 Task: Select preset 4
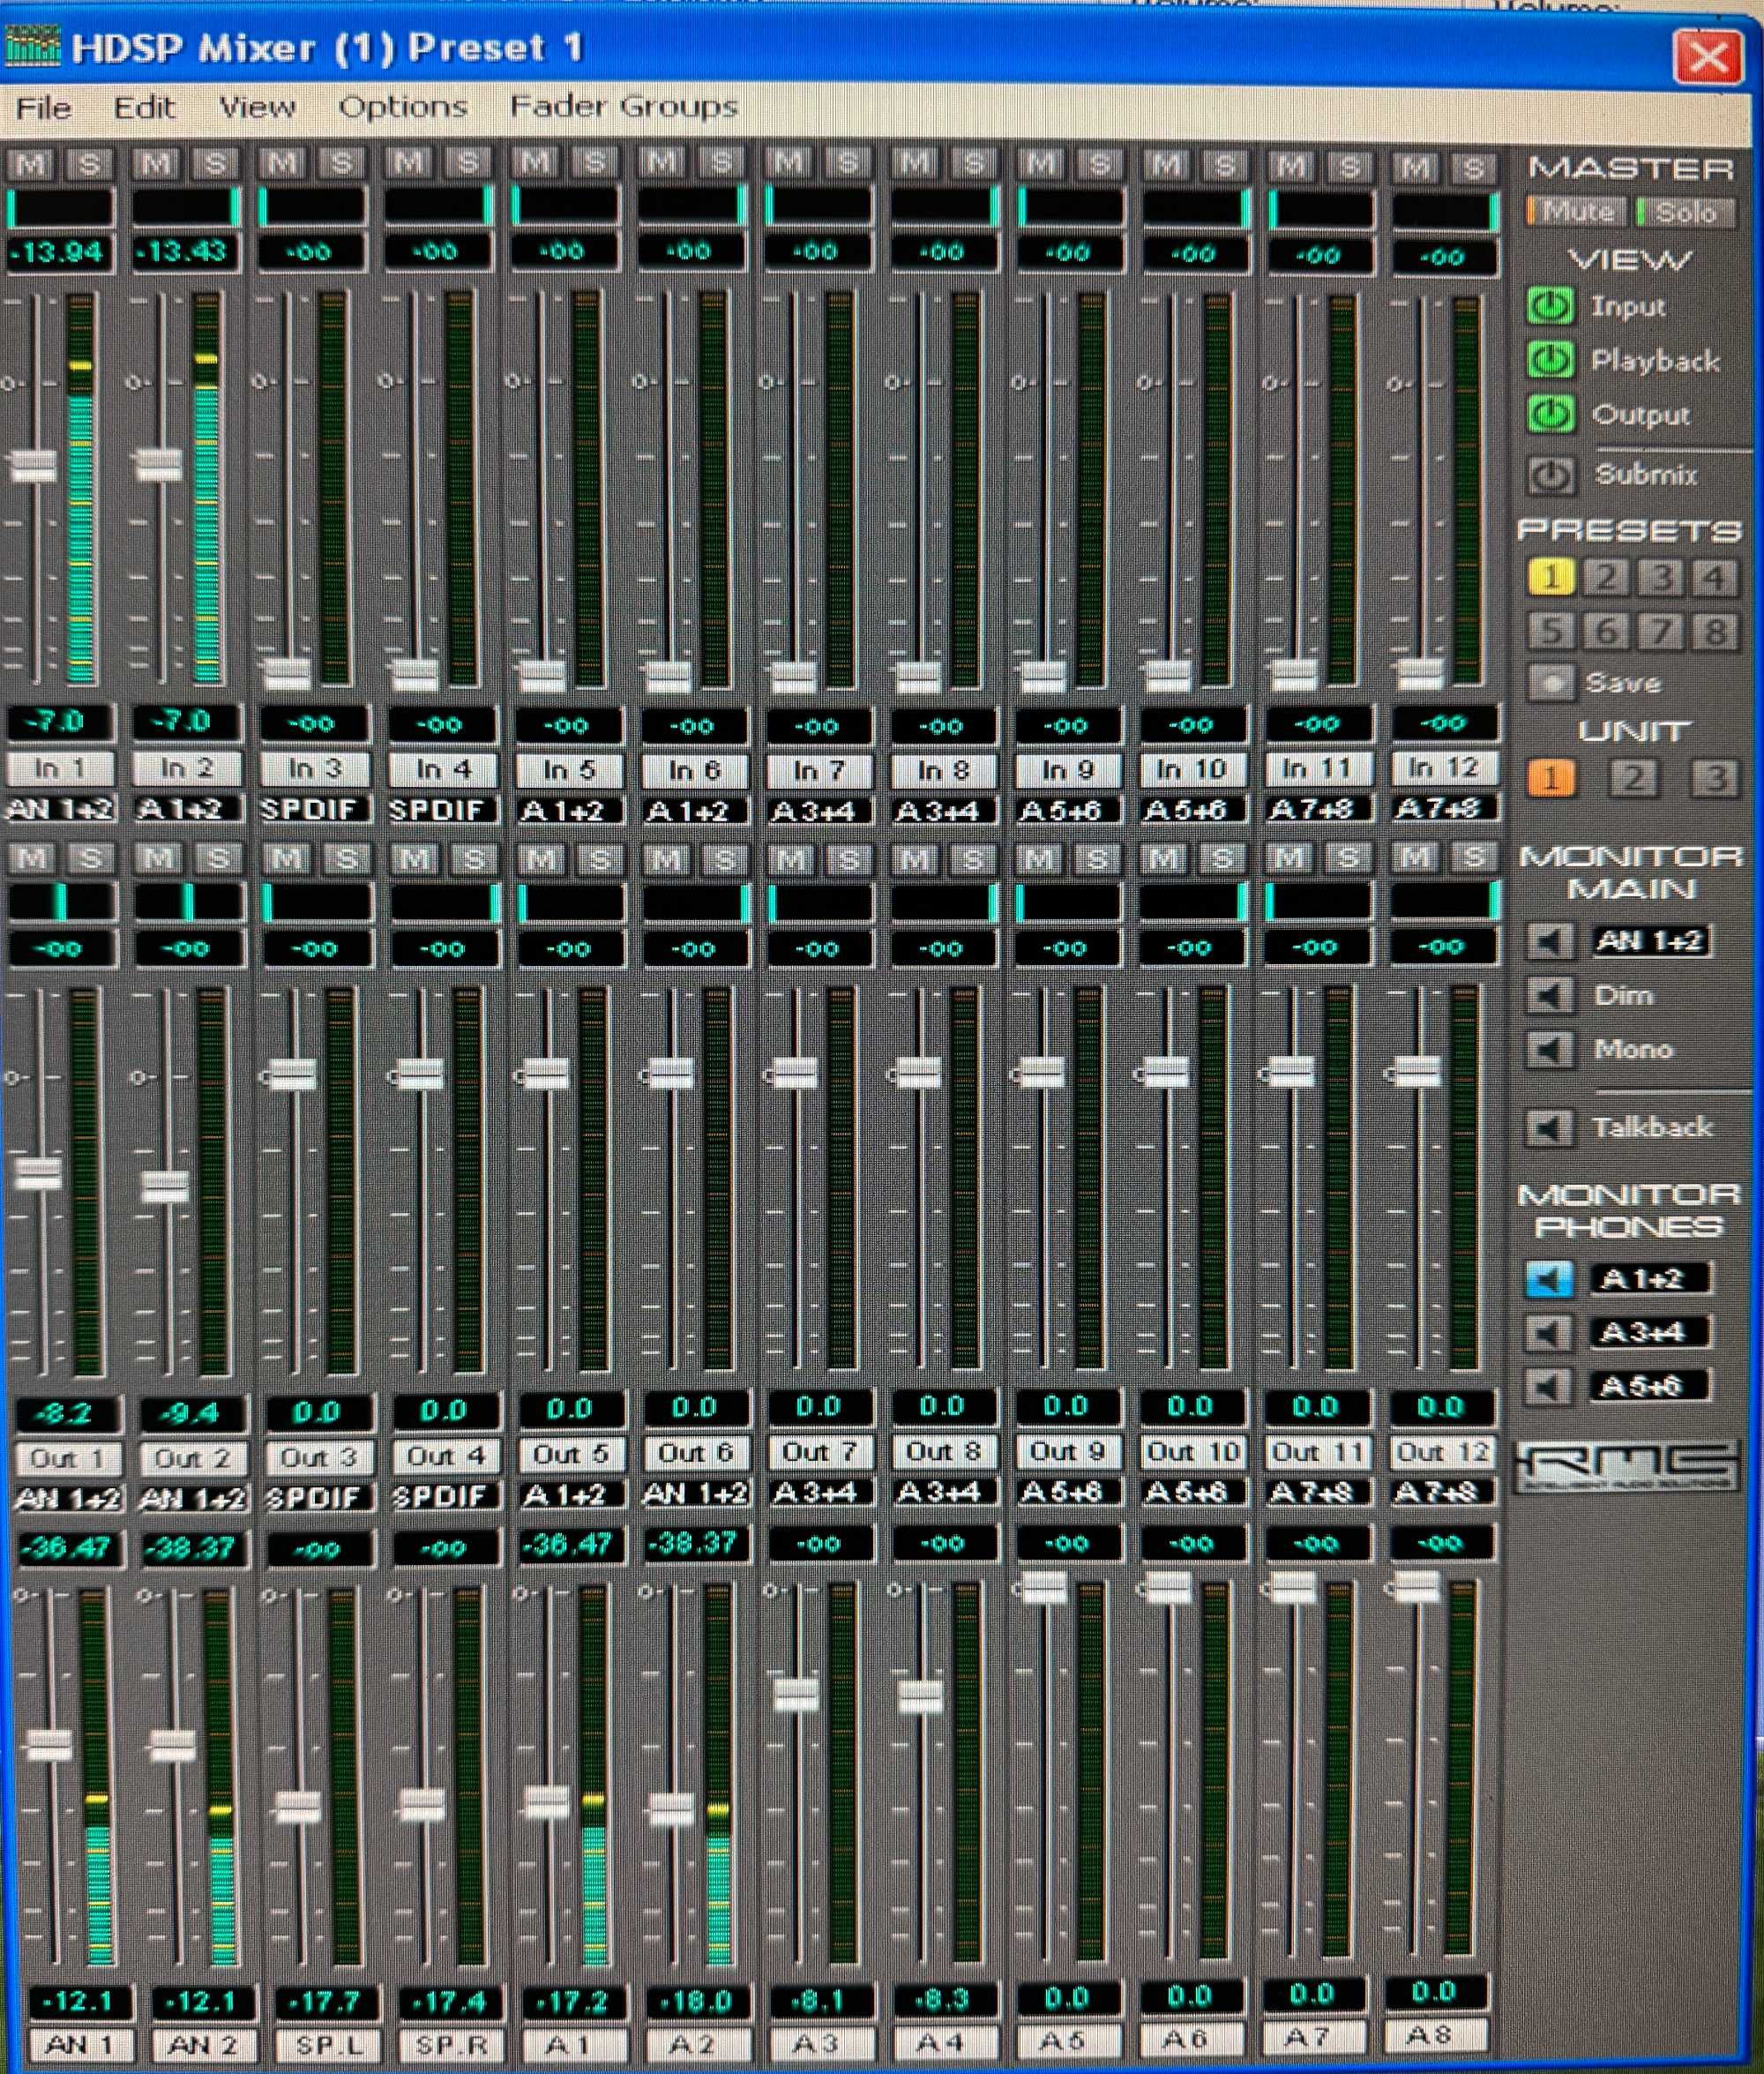coord(1714,578)
